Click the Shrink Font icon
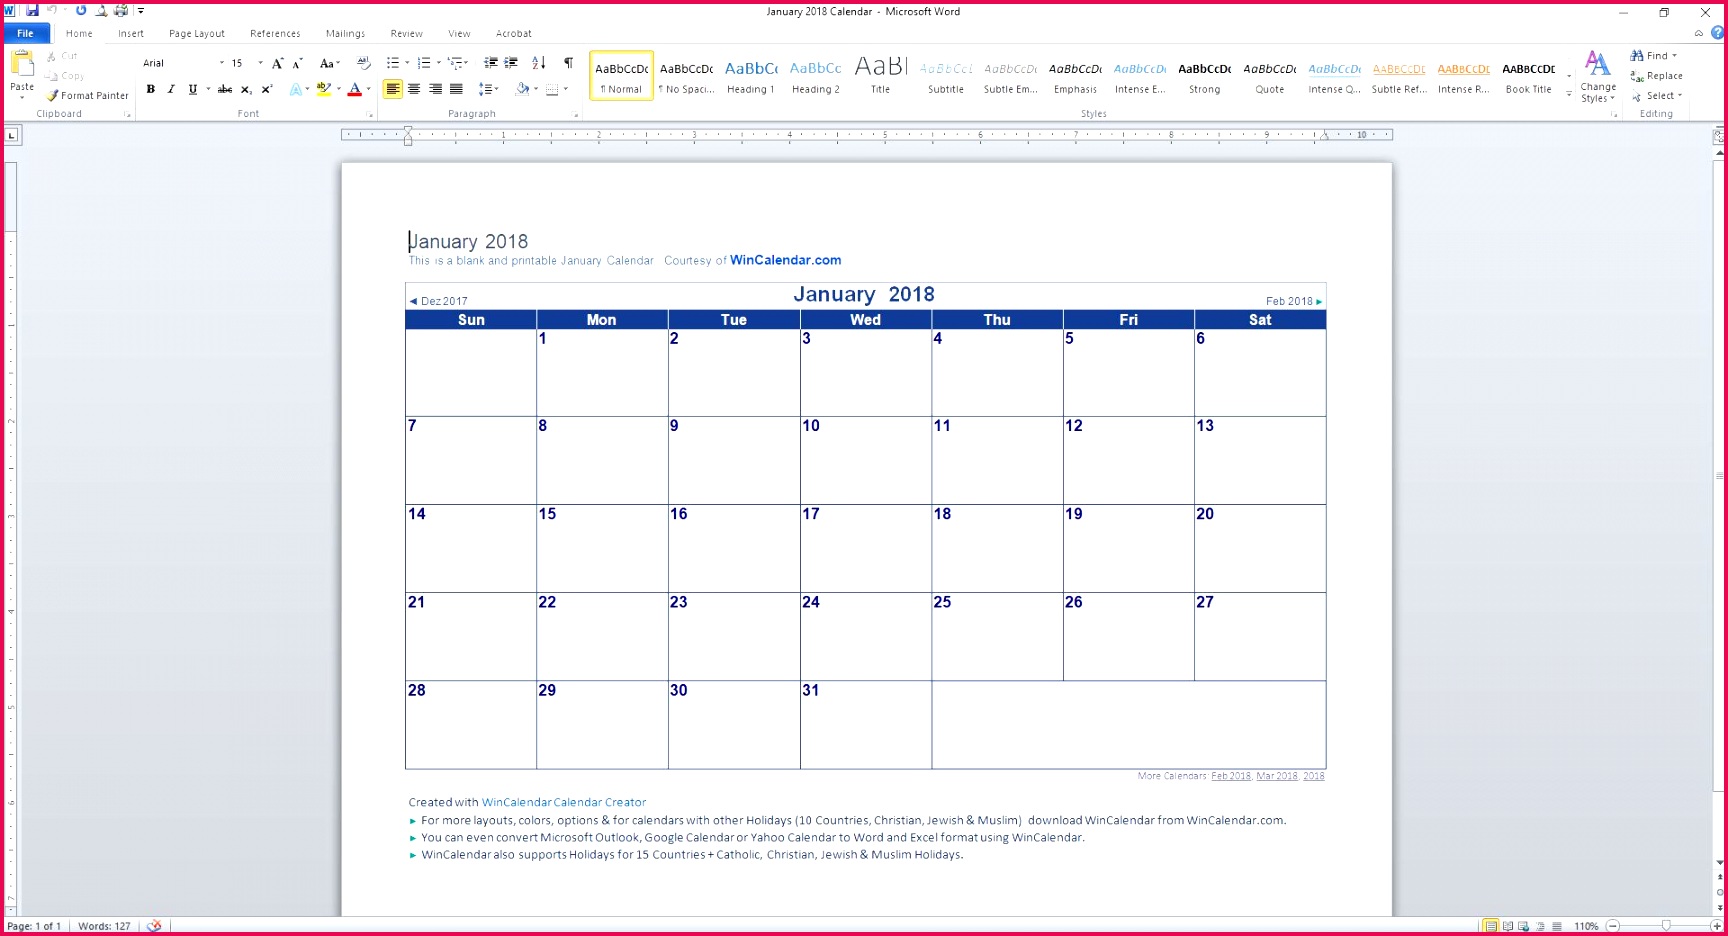This screenshot has width=1728, height=936. point(297,63)
